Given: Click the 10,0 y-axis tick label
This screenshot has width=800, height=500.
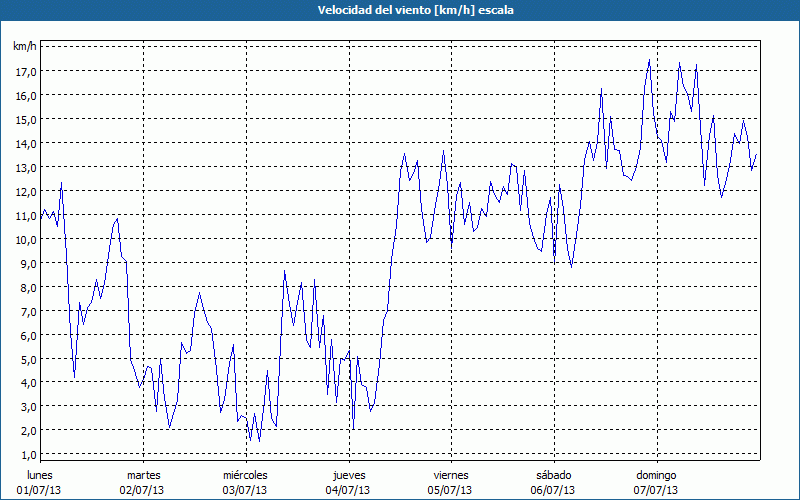Looking at the screenshot, I should click(25, 240).
